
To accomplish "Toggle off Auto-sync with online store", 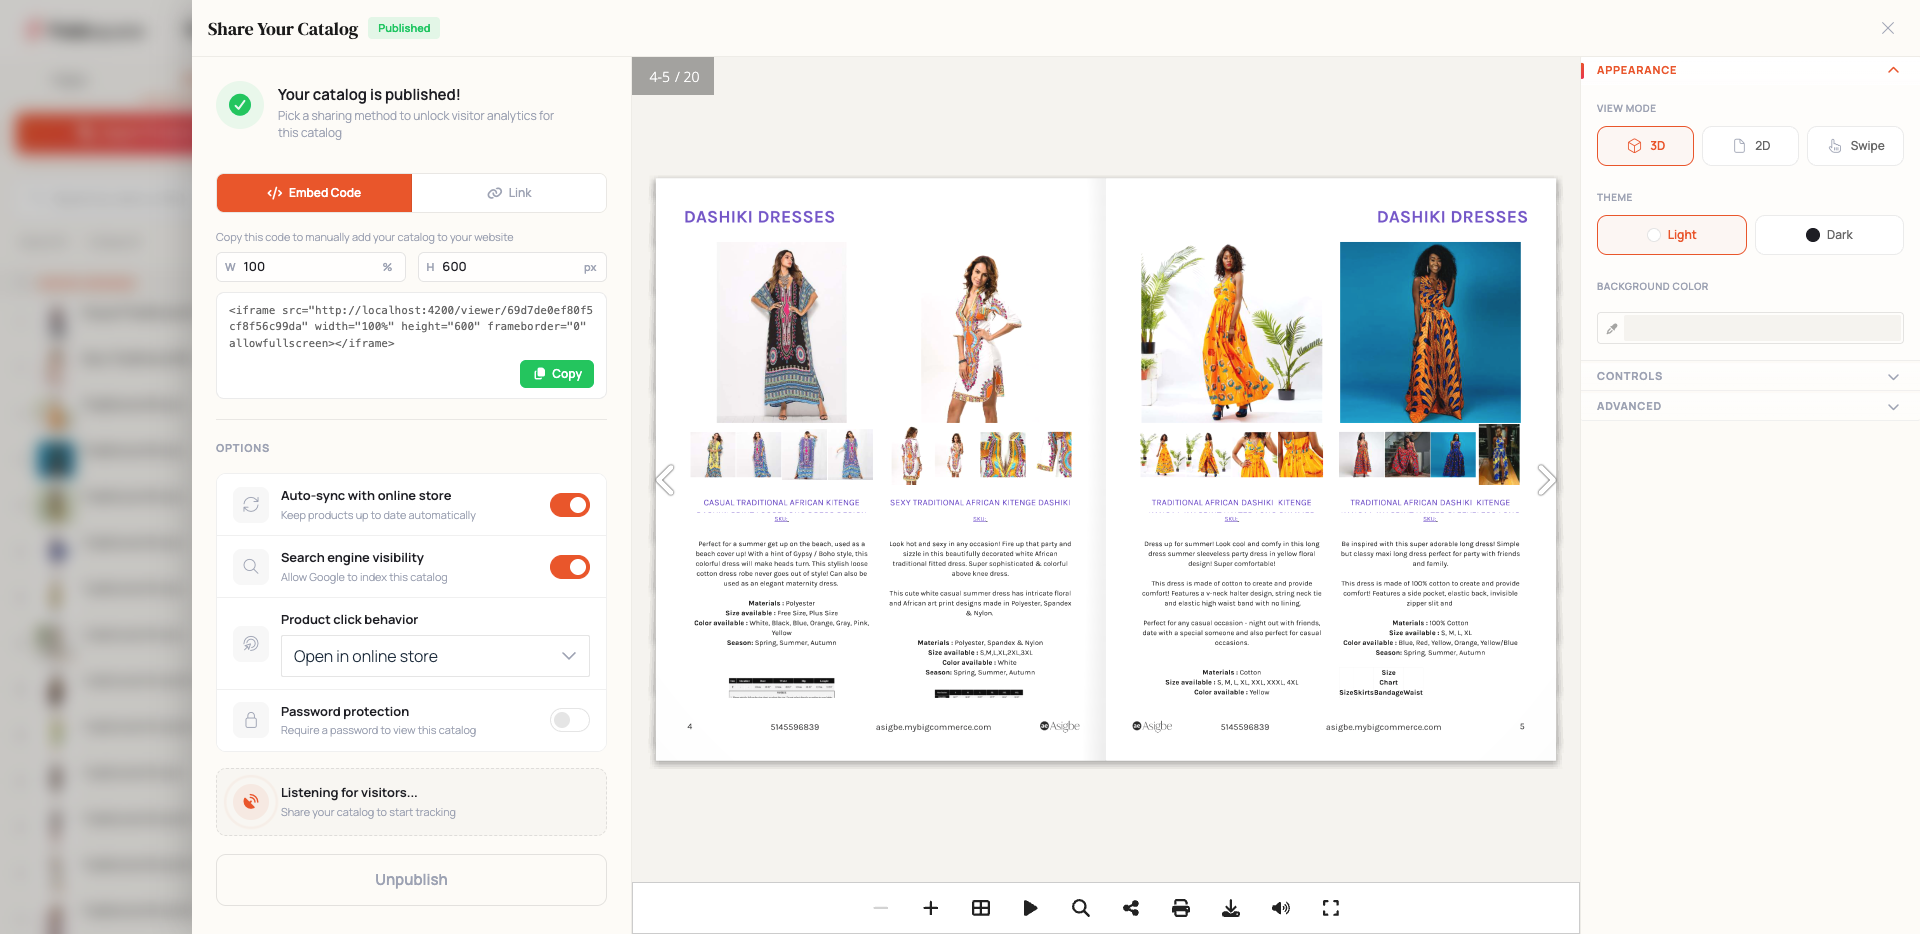I will 569,505.
